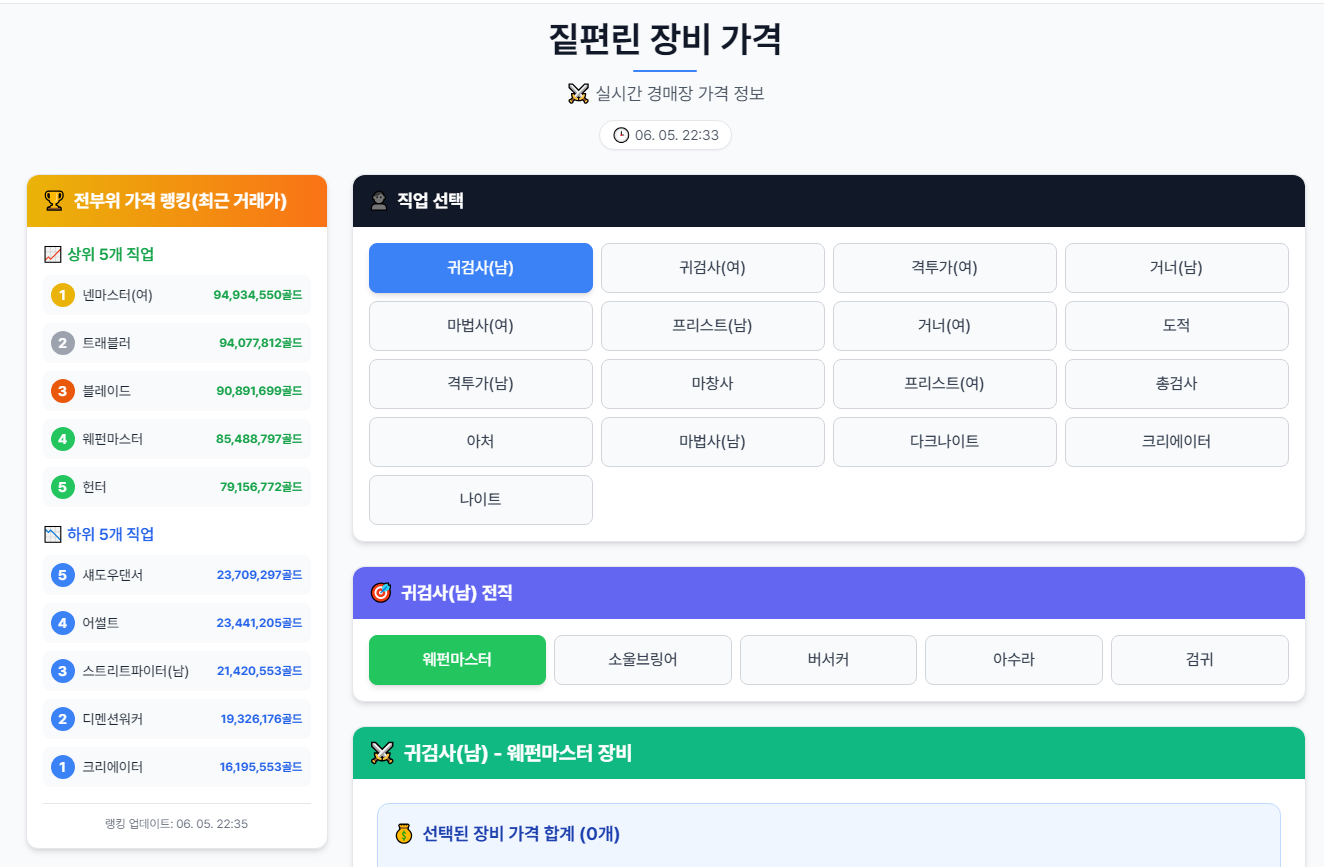
Task: Select the 다크나이트 job button
Action: (944, 442)
